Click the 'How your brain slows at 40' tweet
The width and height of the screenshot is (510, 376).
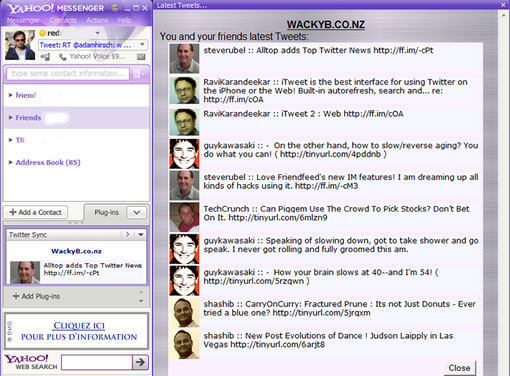[321, 277]
